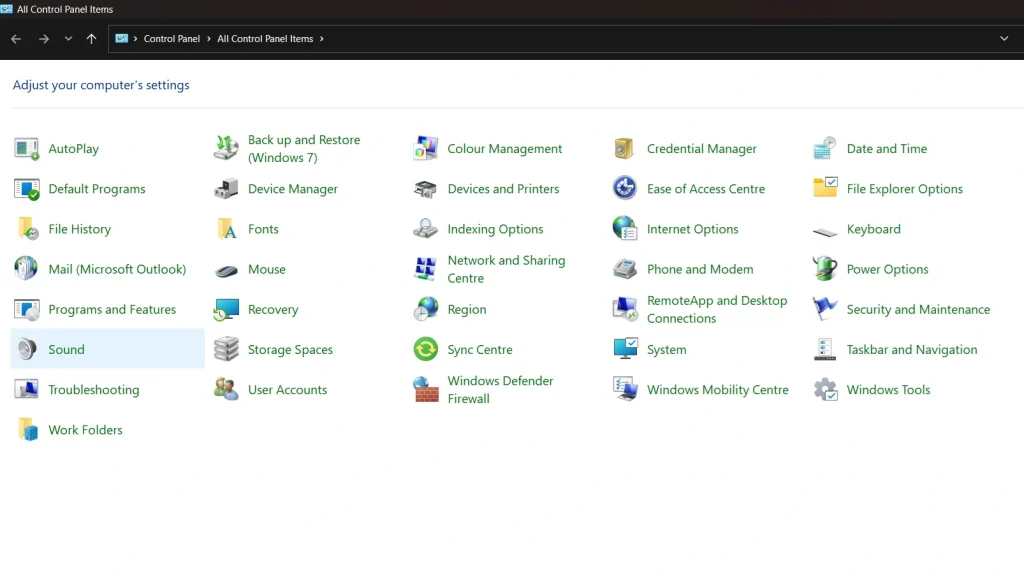Click the Ease of Access Centre text
This screenshot has width=1024, height=574.
coord(706,189)
